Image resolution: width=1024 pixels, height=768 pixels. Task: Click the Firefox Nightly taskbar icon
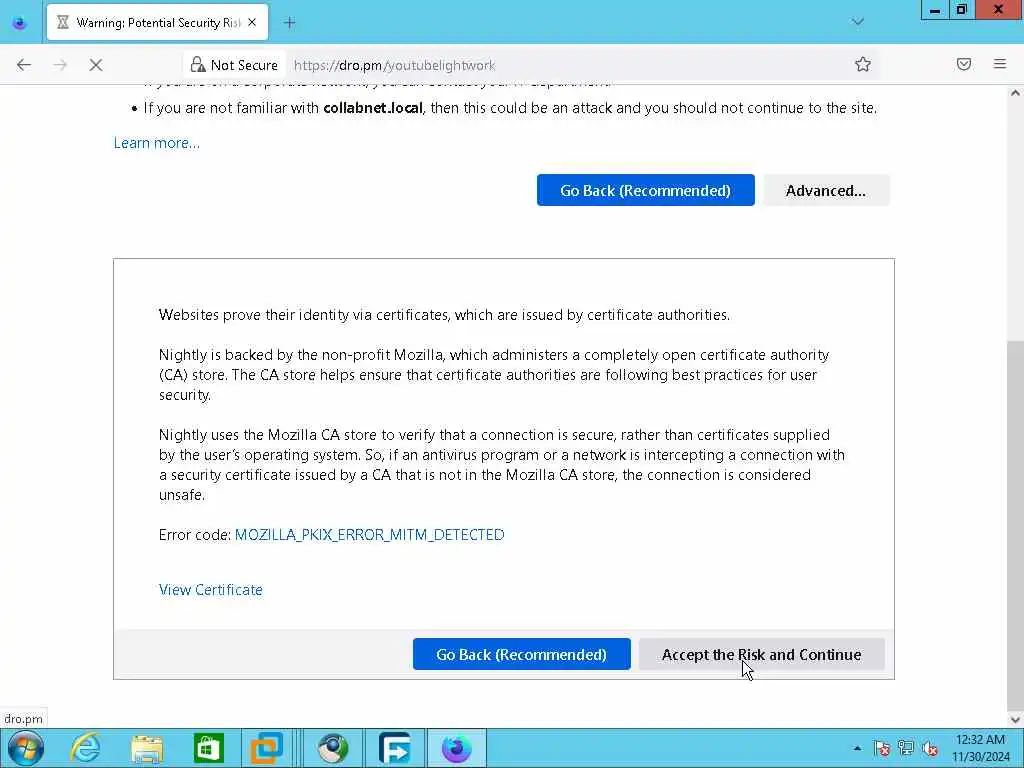(x=456, y=748)
